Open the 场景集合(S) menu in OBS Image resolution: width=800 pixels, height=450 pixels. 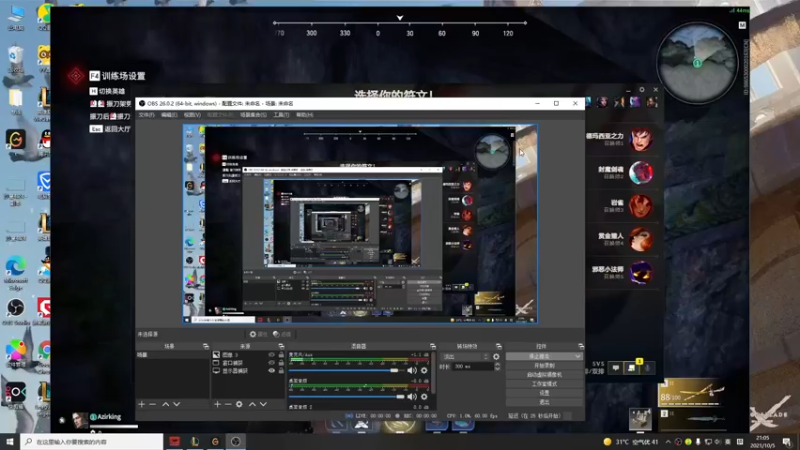coord(253,115)
